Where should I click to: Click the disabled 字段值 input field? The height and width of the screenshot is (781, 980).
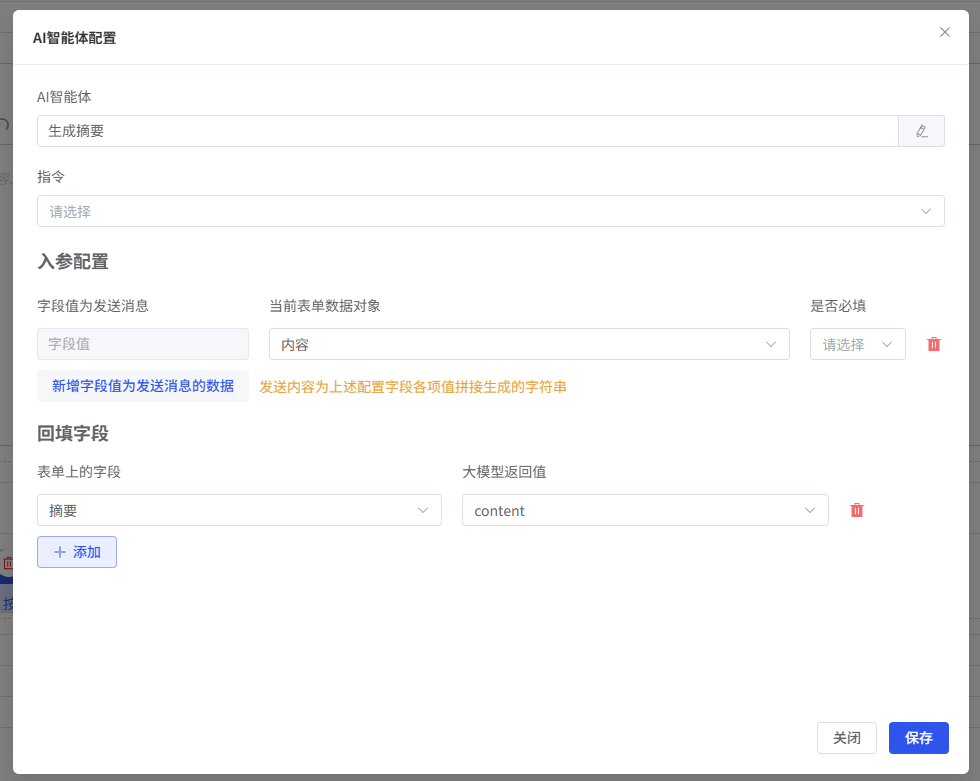143,344
